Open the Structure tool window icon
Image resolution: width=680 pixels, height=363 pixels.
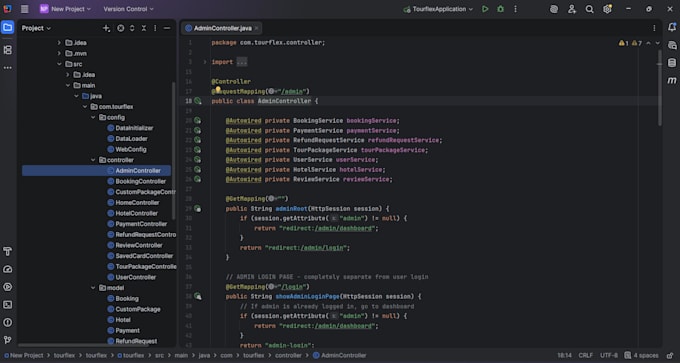click(x=7, y=50)
